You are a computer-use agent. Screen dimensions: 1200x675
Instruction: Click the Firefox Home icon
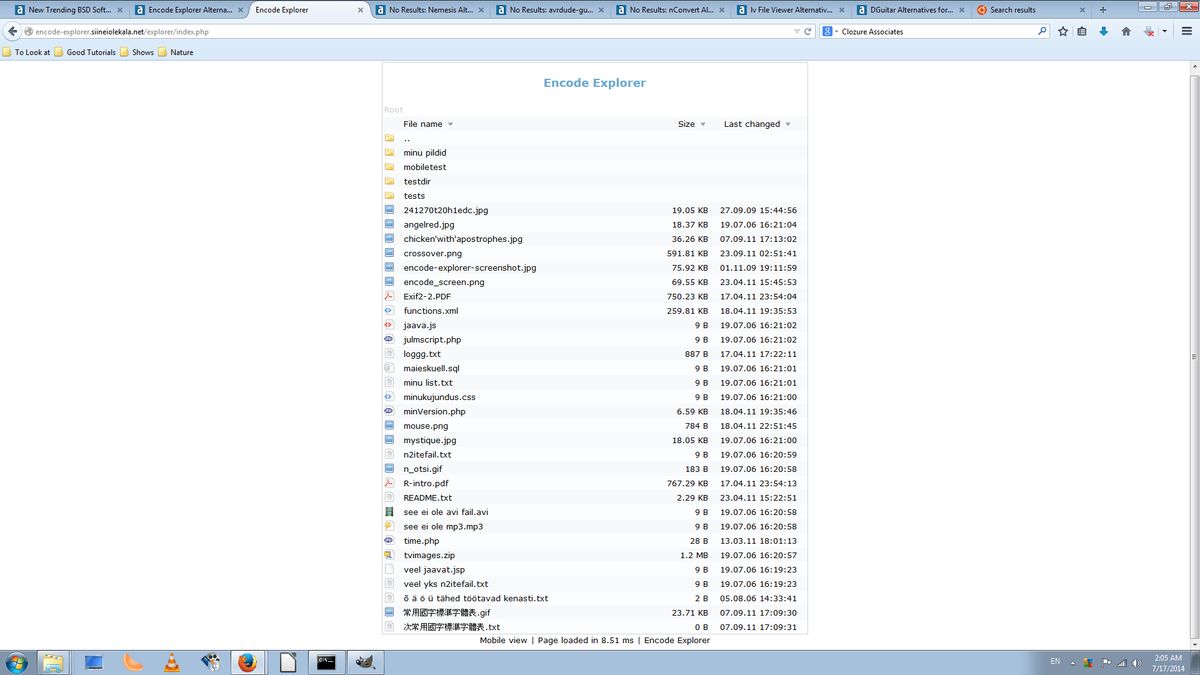pyautogui.click(x=1125, y=31)
